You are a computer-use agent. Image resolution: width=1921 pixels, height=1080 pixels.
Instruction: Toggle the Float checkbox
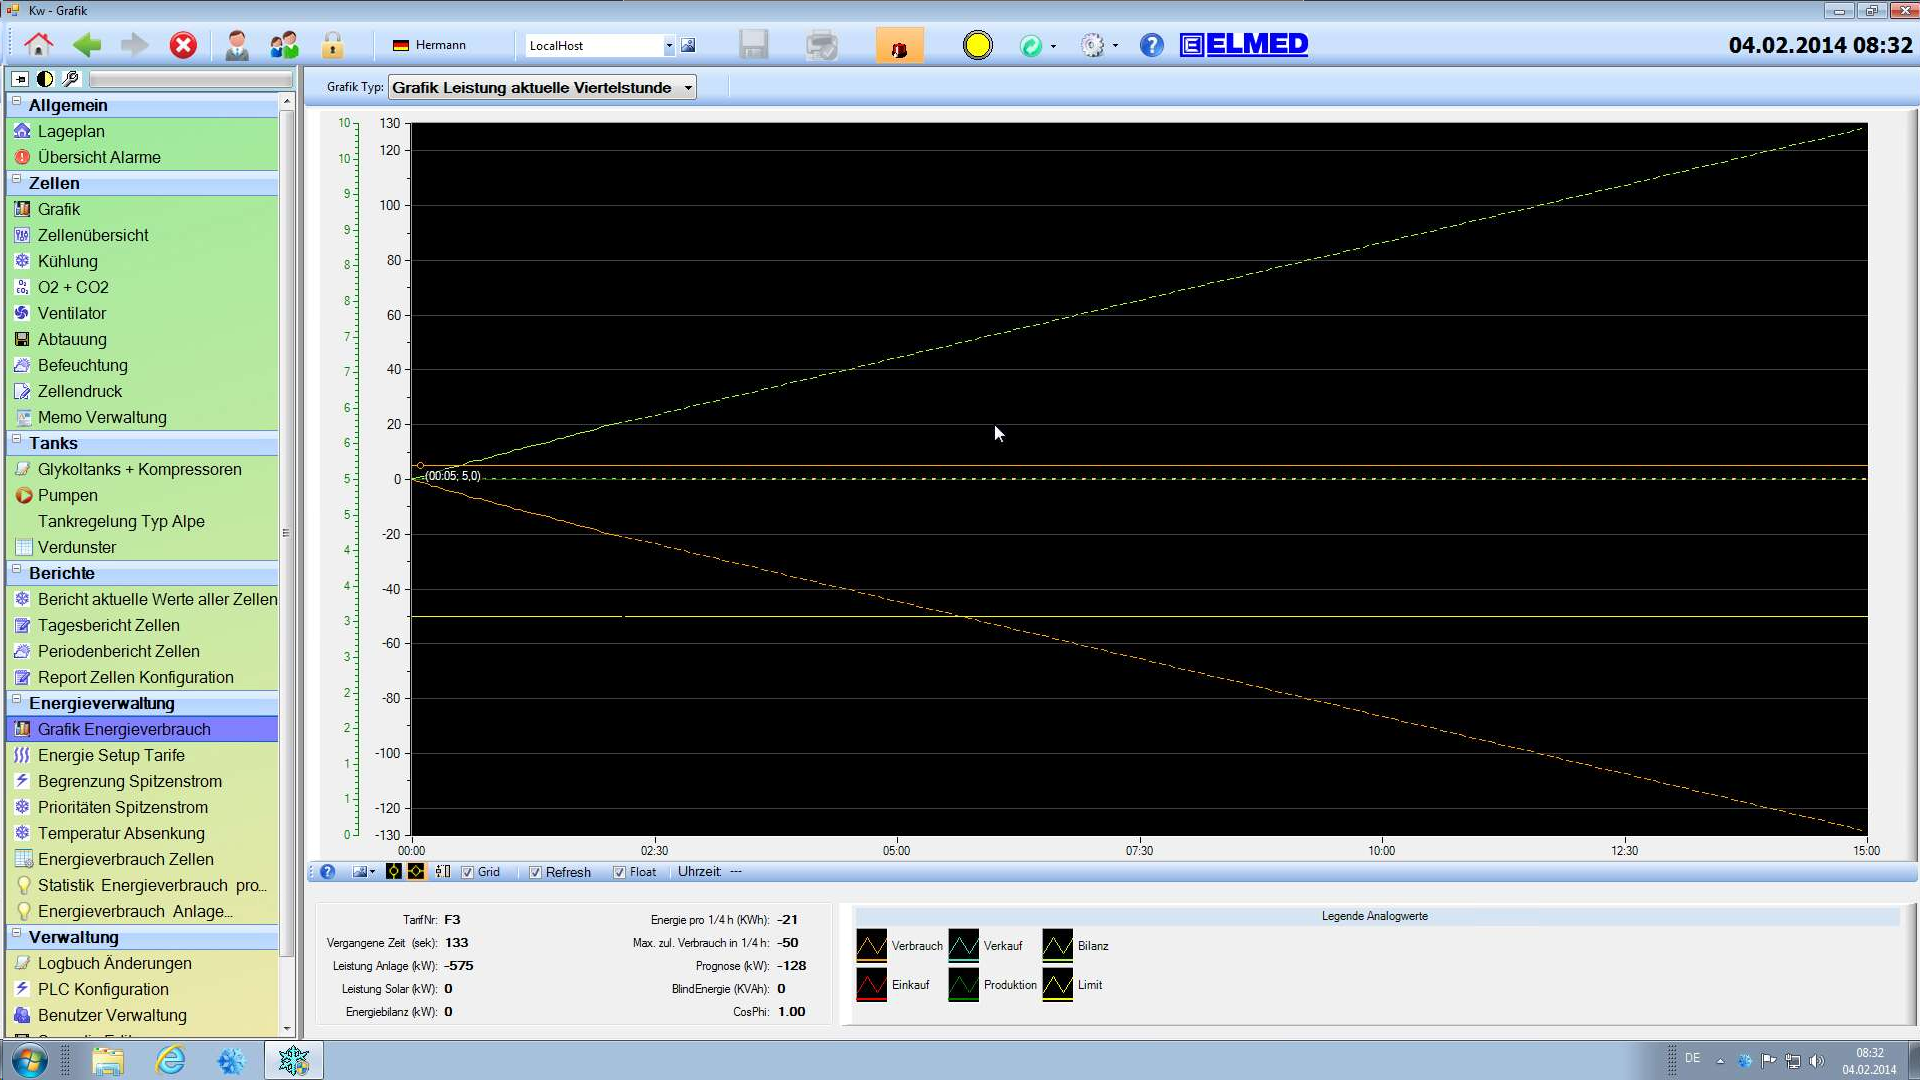pyautogui.click(x=620, y=872)
